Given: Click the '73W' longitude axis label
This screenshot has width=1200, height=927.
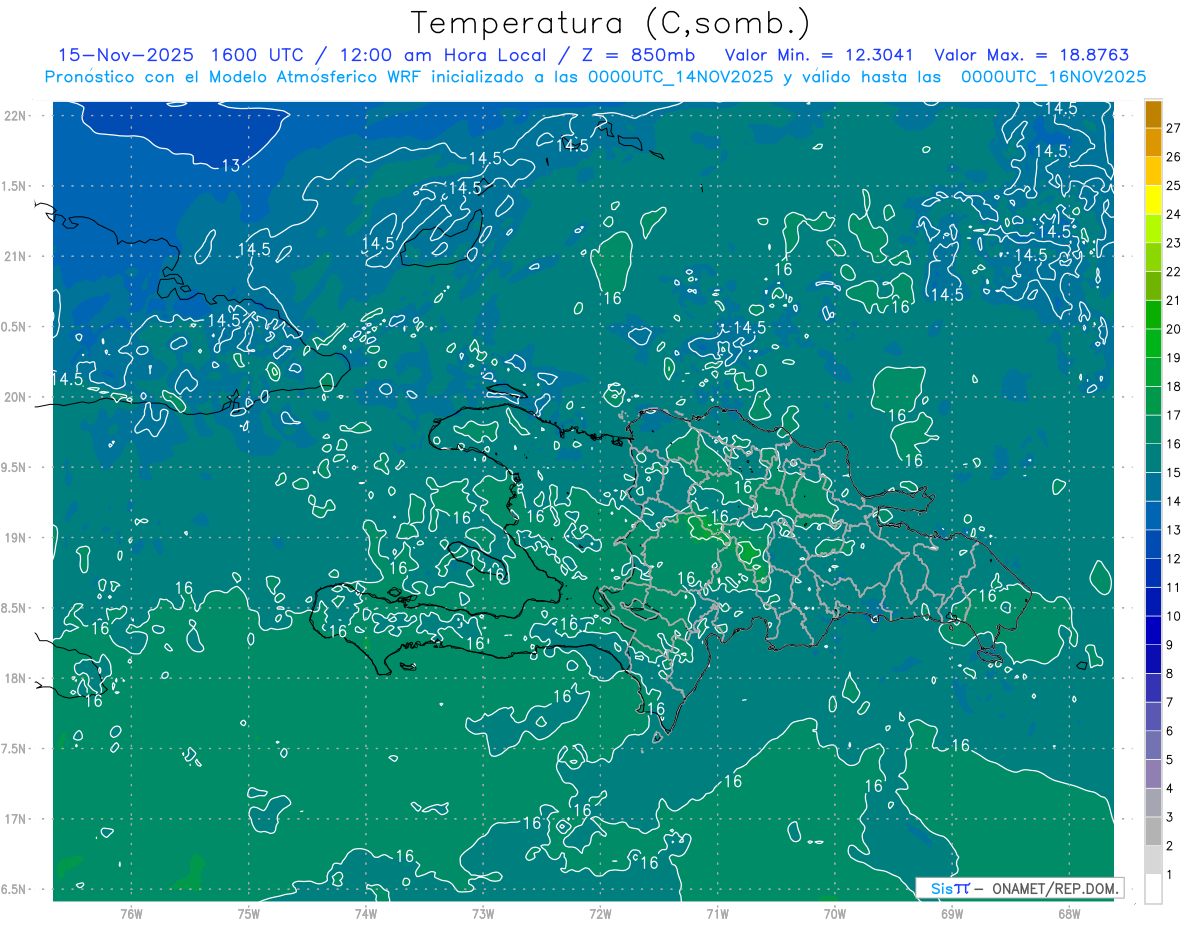Looking at the screenshot, I should click(483, 913).
